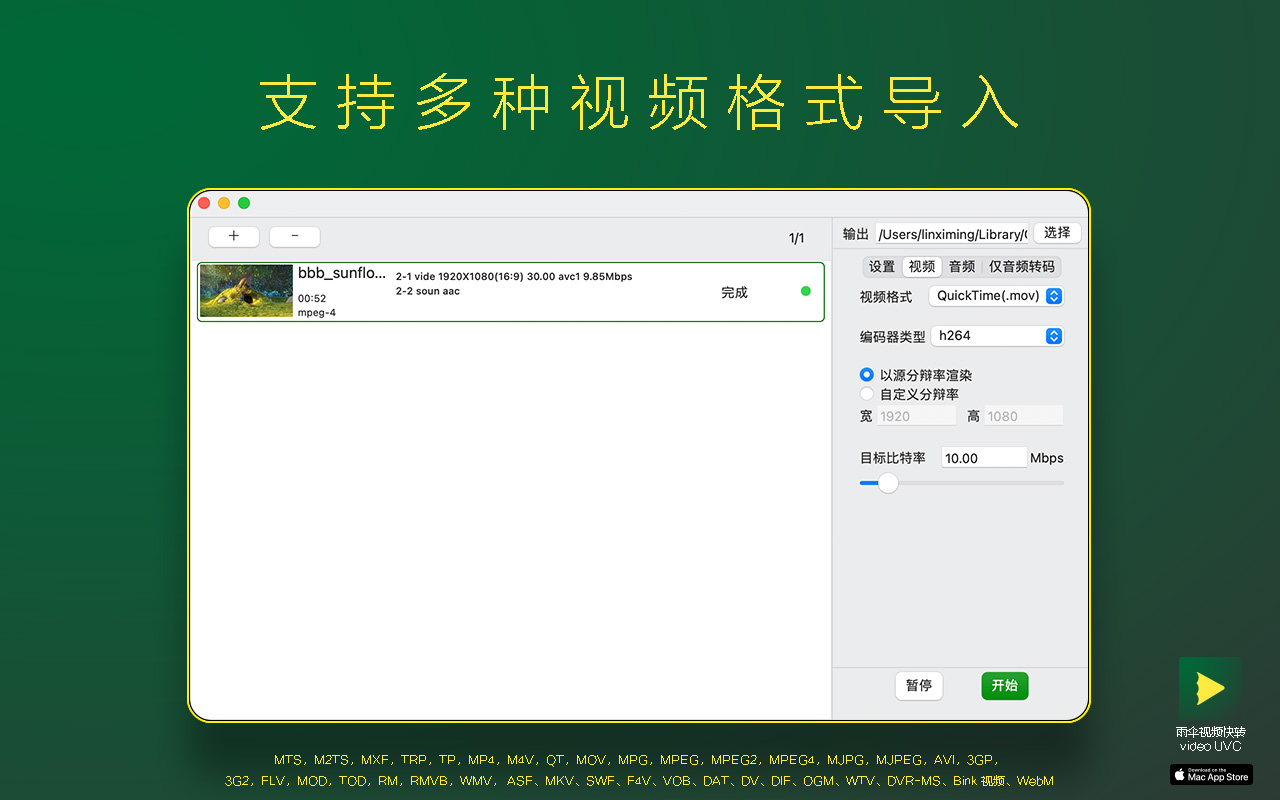Select the custom resolution radio button
Viewport: 1280px width, 800px height.
[867, 394]
